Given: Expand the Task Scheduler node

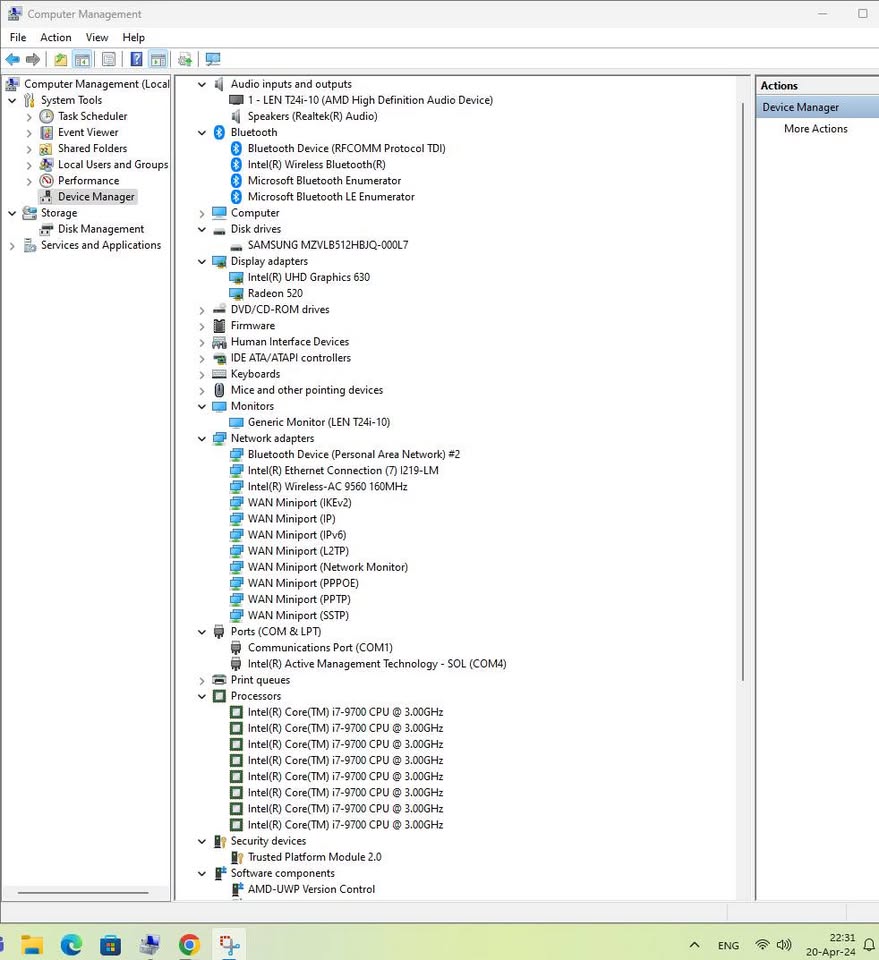Looking at the screenshot, I should click(29, 116).
